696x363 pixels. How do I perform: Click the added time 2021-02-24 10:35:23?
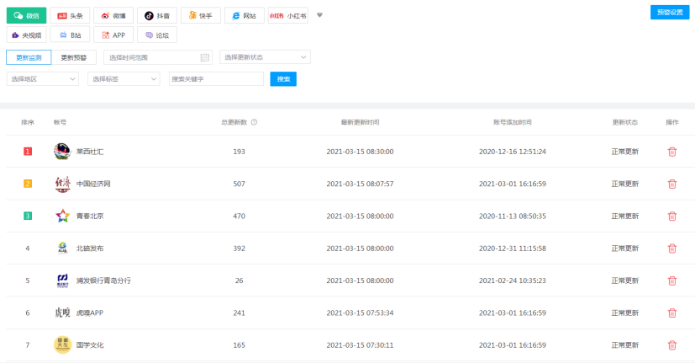pyautogui.click(x=513, y=280)
